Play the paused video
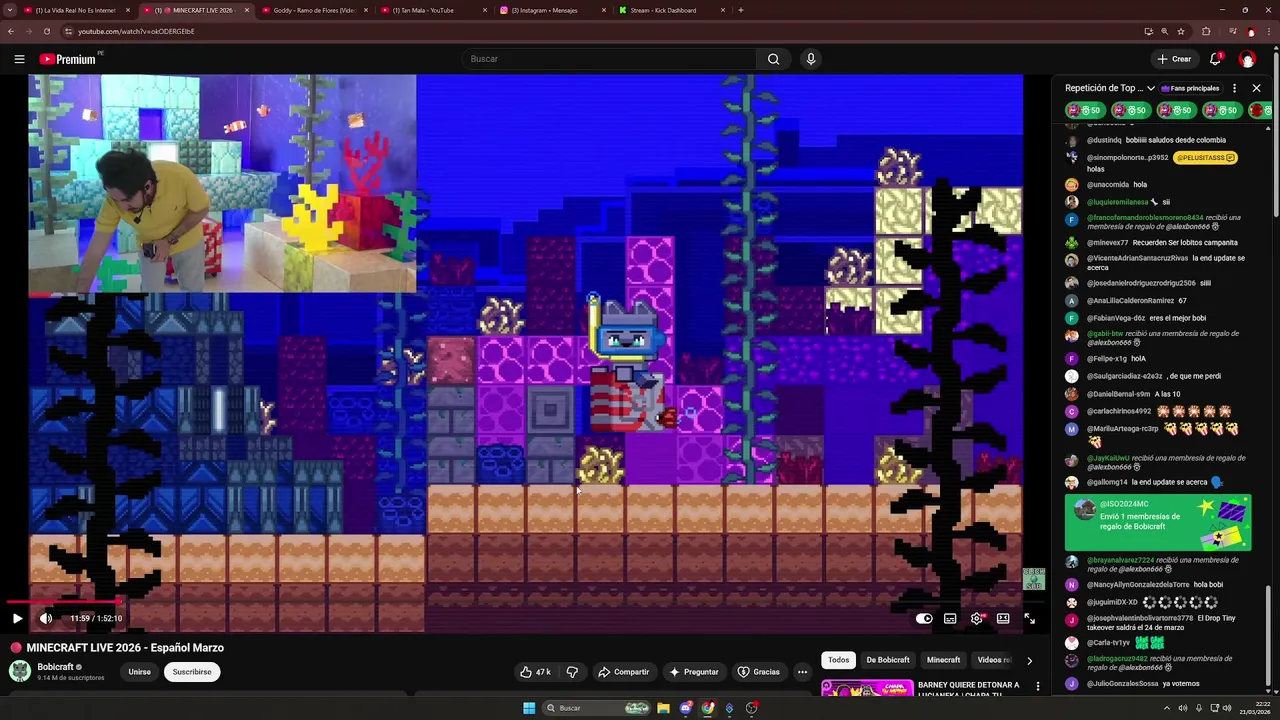The image size is (1280, 720). pos(17,618)
